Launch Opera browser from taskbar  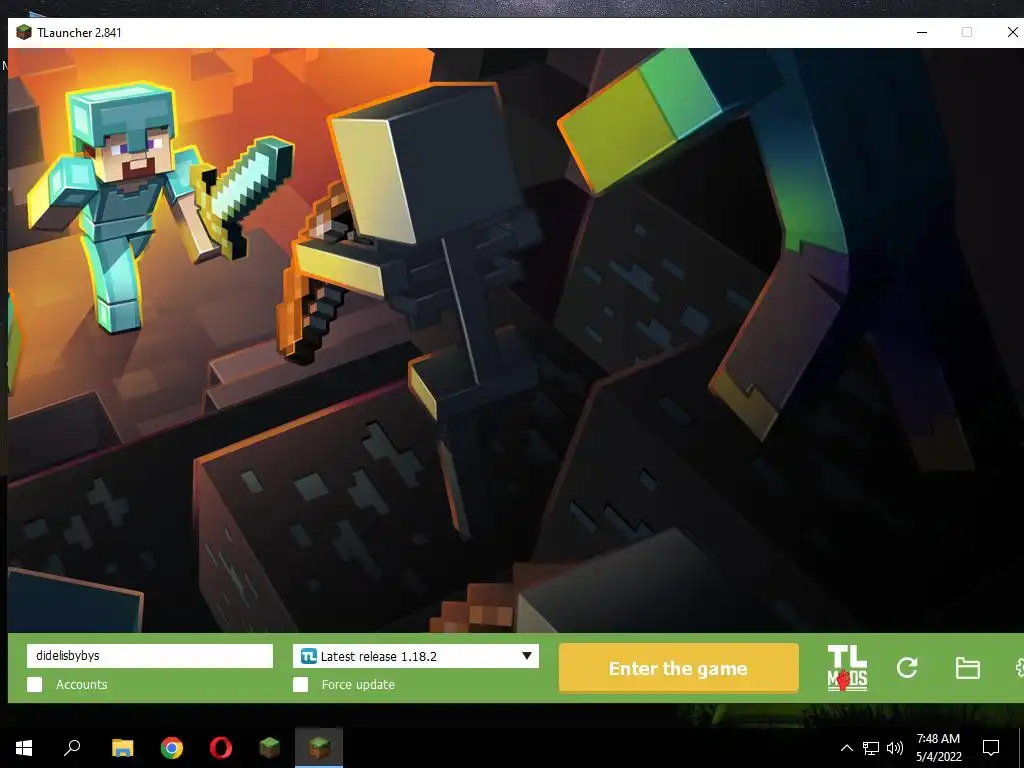pyautogui.click(x=221, y=748)
